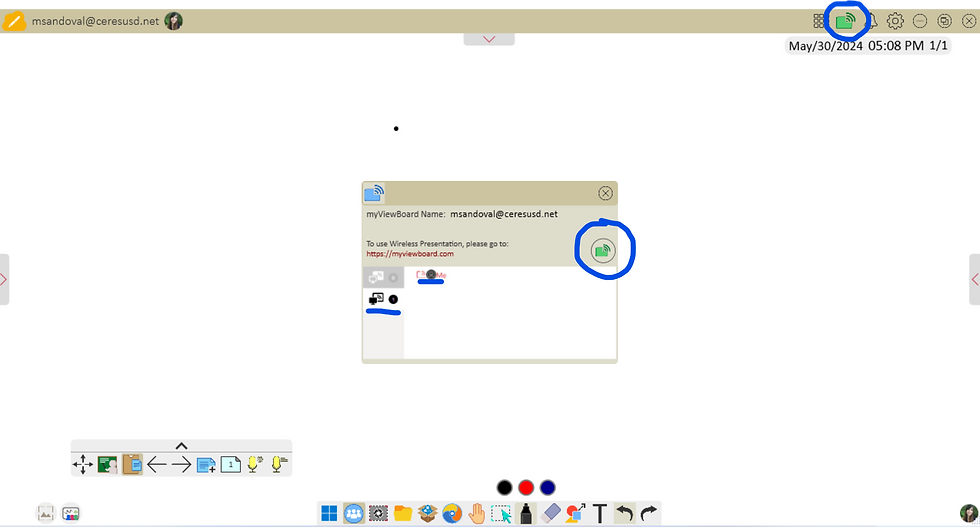Open the grid apps menu in title bar
The image size is (980, 527).
[819, 21]
